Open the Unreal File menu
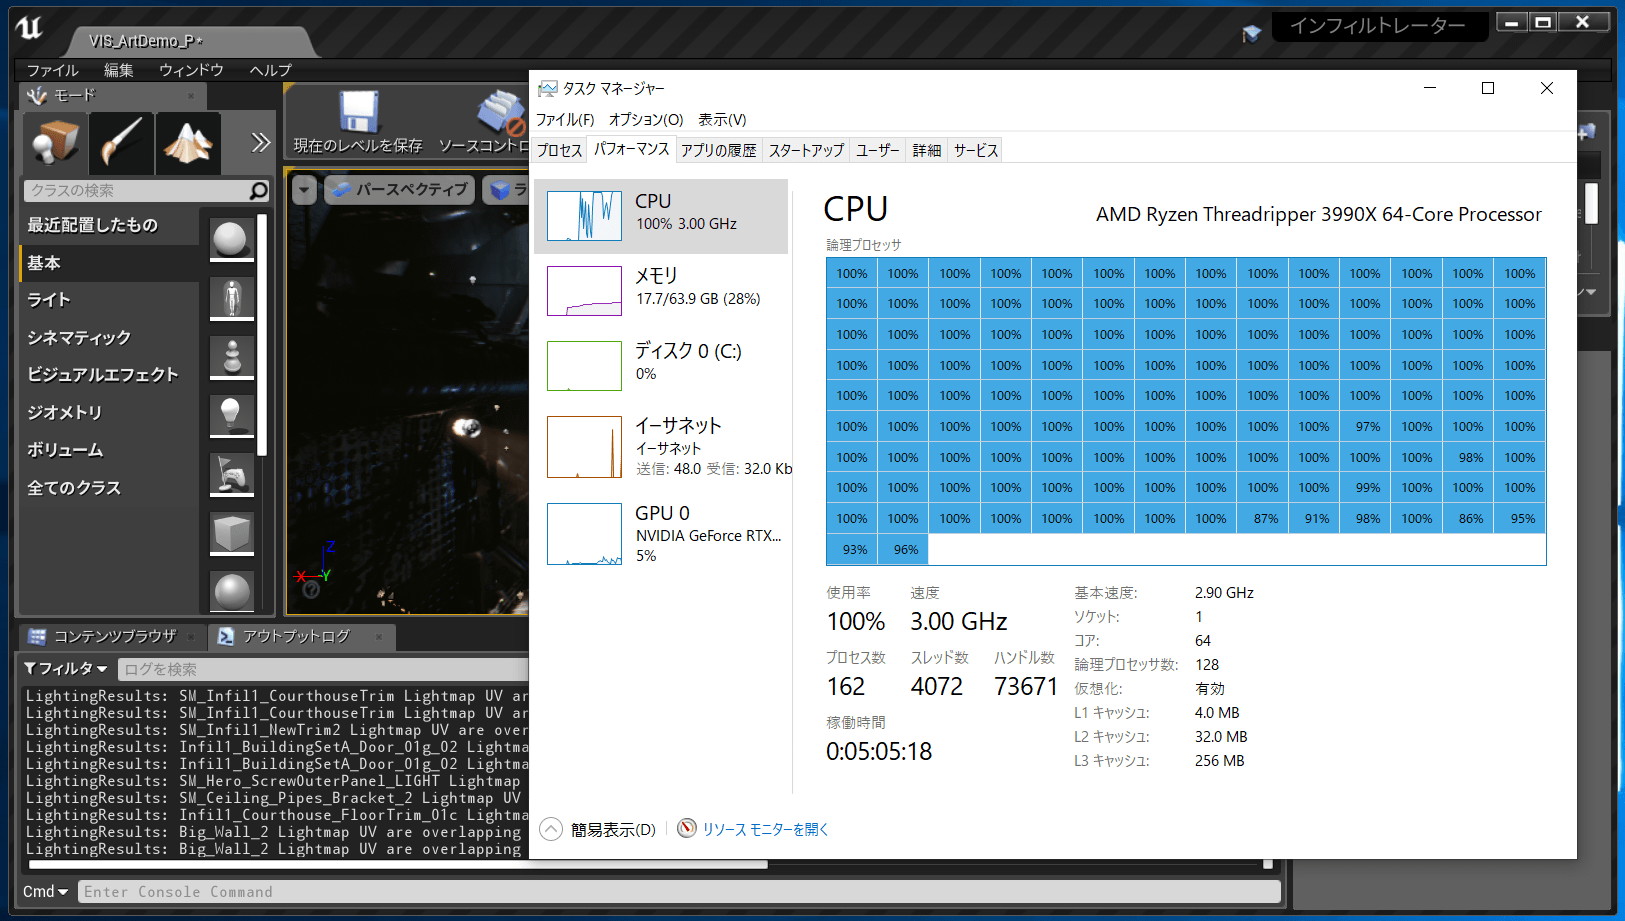 click(52, 70)
